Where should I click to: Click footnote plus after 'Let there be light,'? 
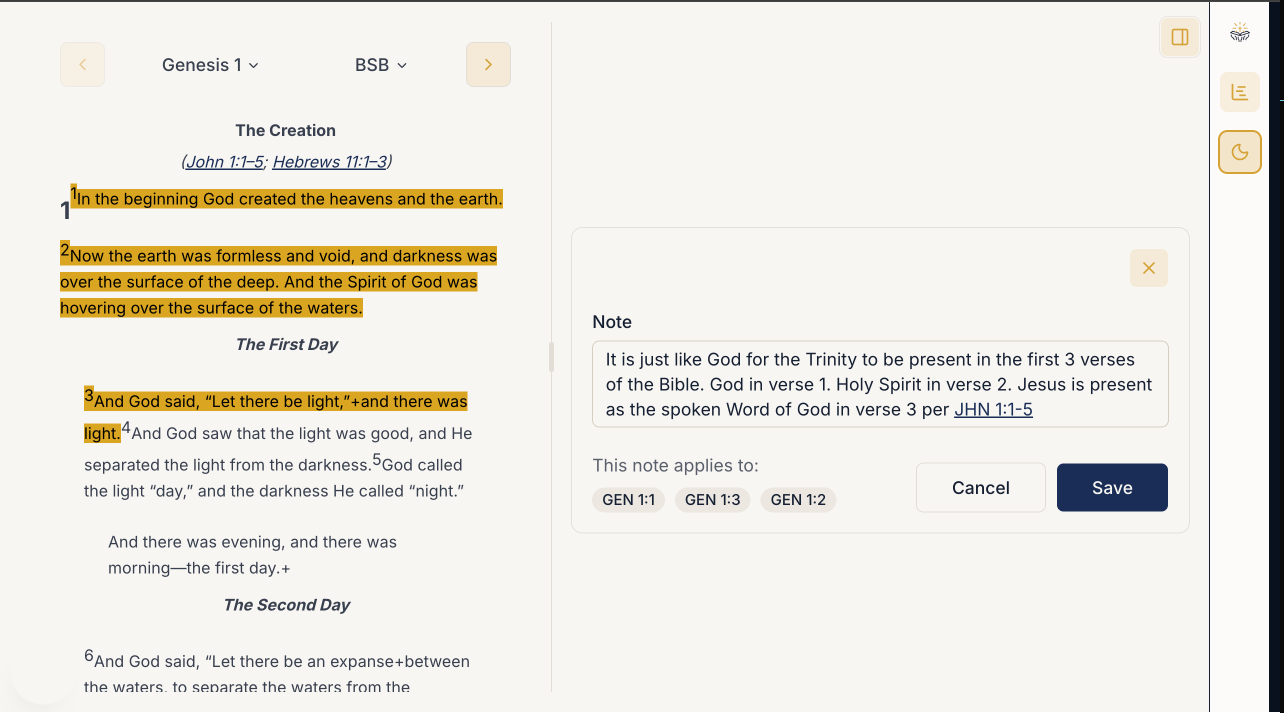[x=355, y=401]
